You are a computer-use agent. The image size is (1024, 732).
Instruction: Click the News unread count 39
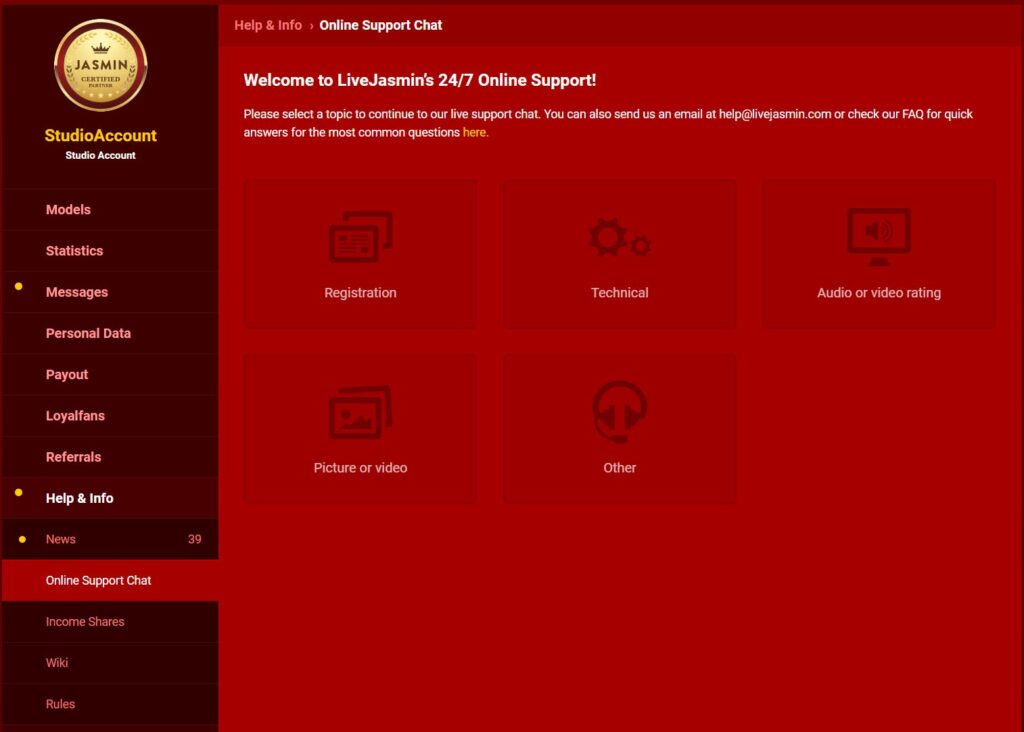click(195, 539)
